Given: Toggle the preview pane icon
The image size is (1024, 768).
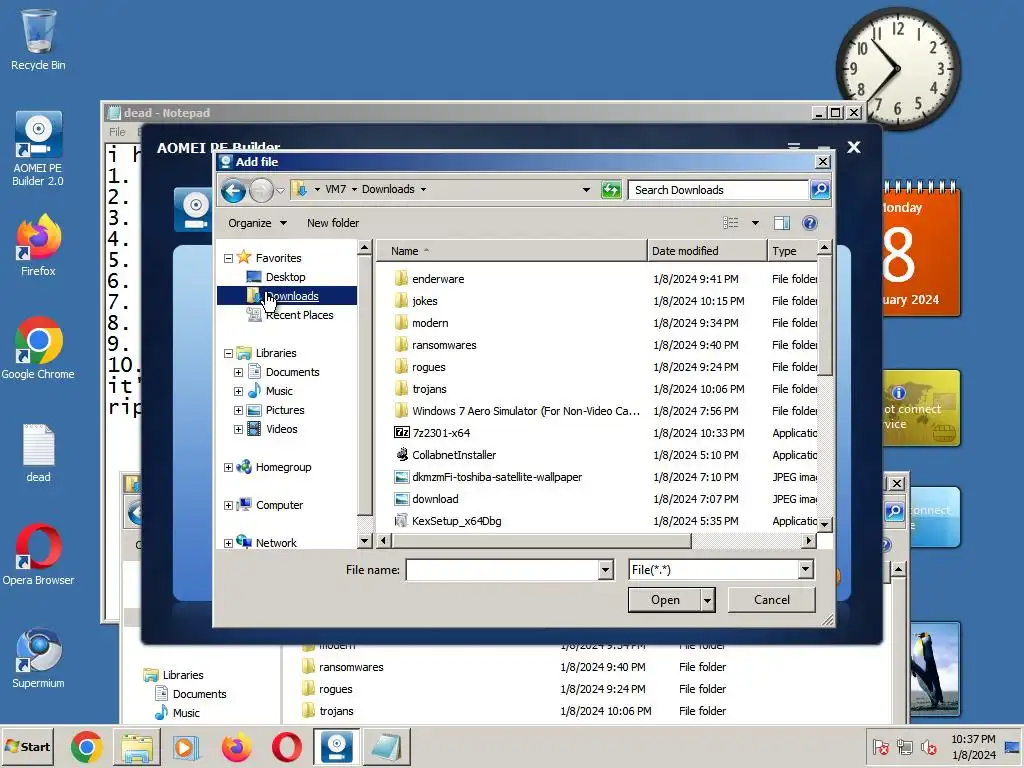Looking at the screenshot, I should pos(782,223).
